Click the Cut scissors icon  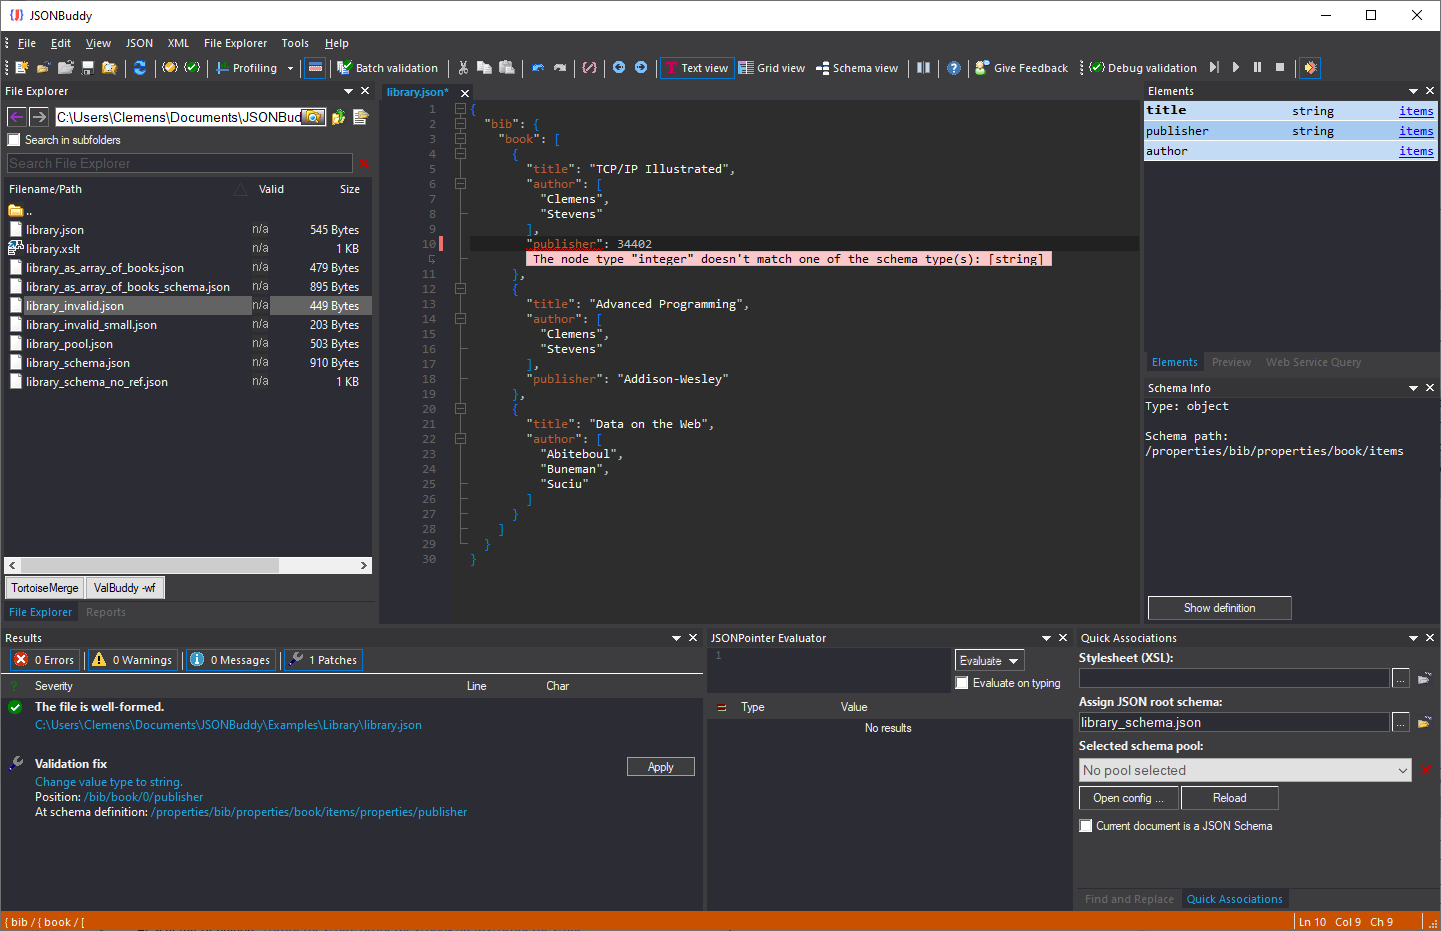point(463,68)
